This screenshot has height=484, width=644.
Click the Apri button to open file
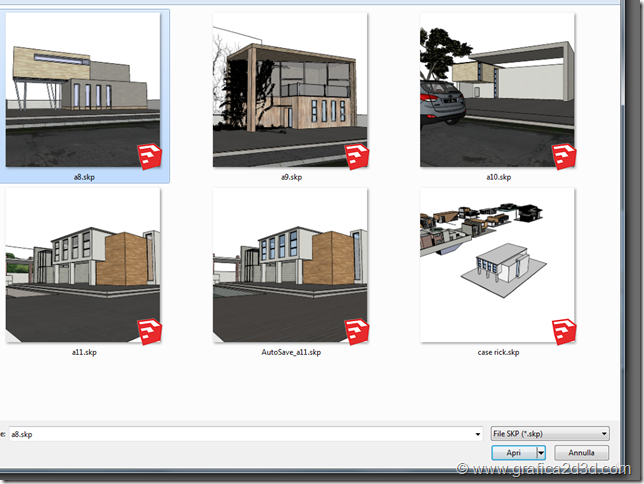pos(513,452)
